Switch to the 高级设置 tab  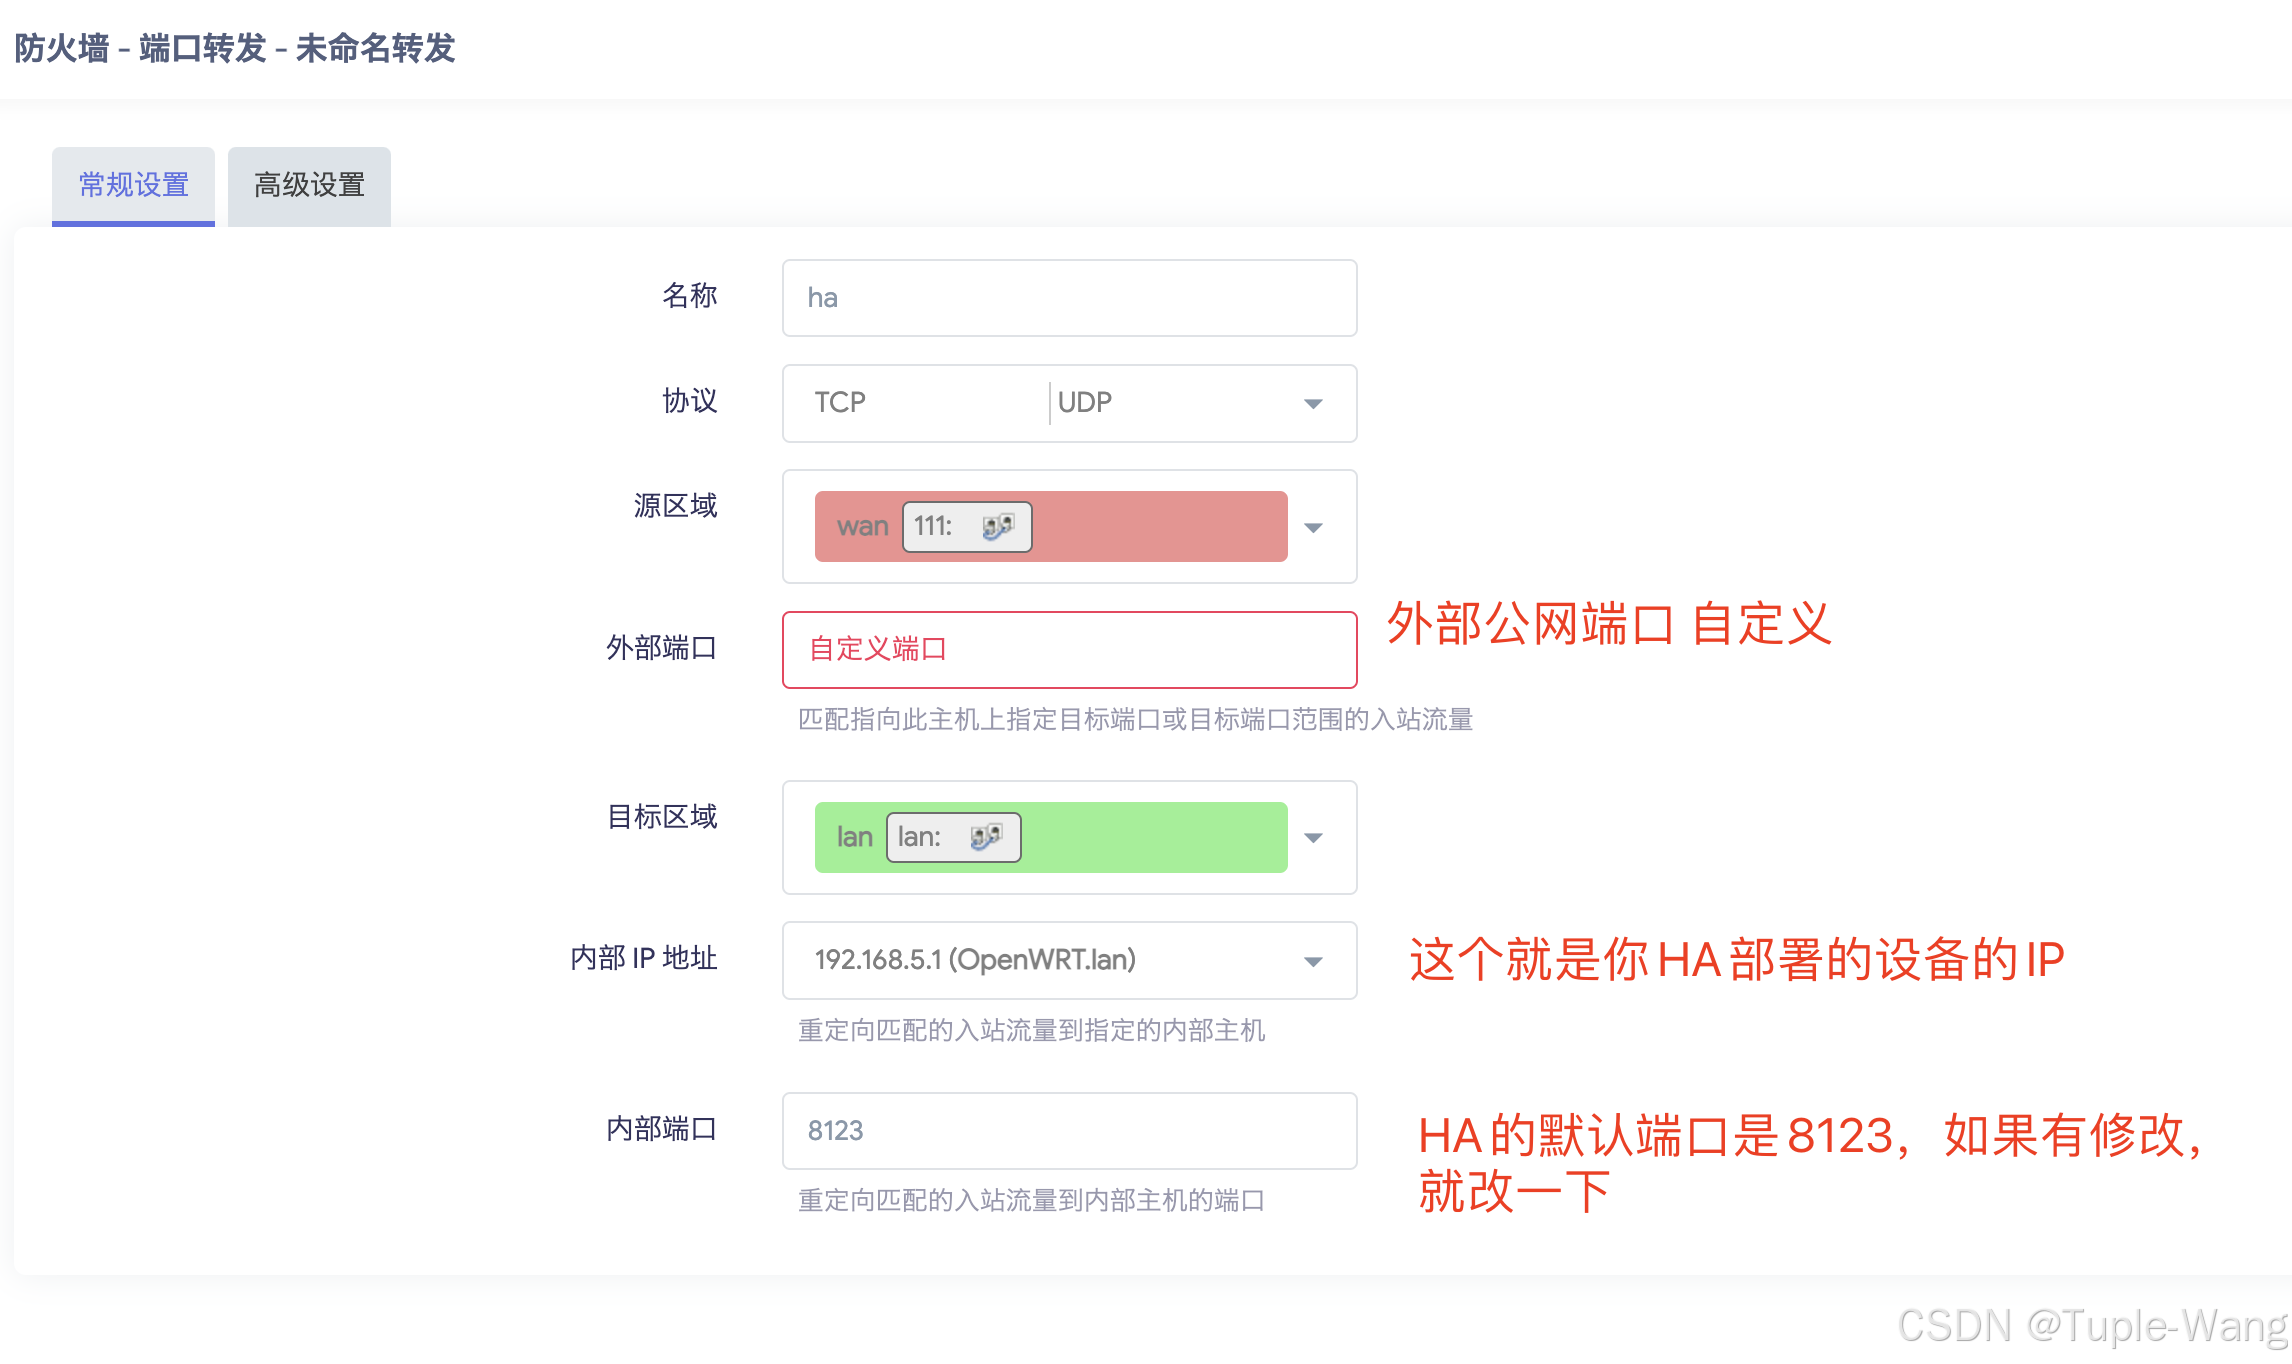309,186
